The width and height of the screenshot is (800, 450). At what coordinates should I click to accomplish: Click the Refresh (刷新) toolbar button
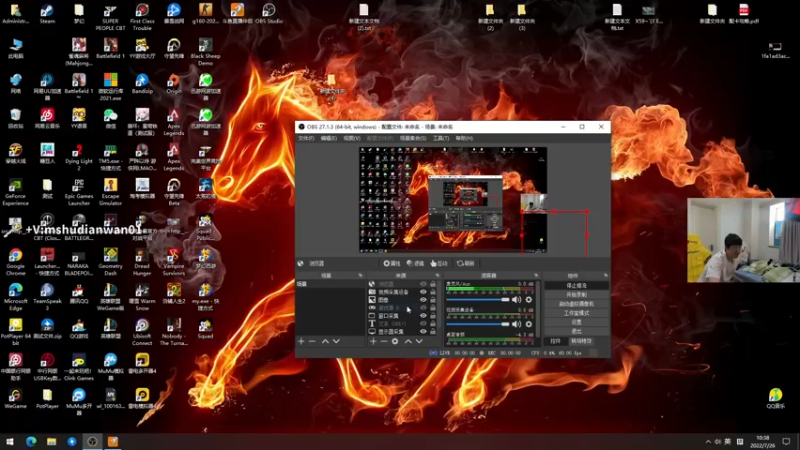tap(465, 263)
